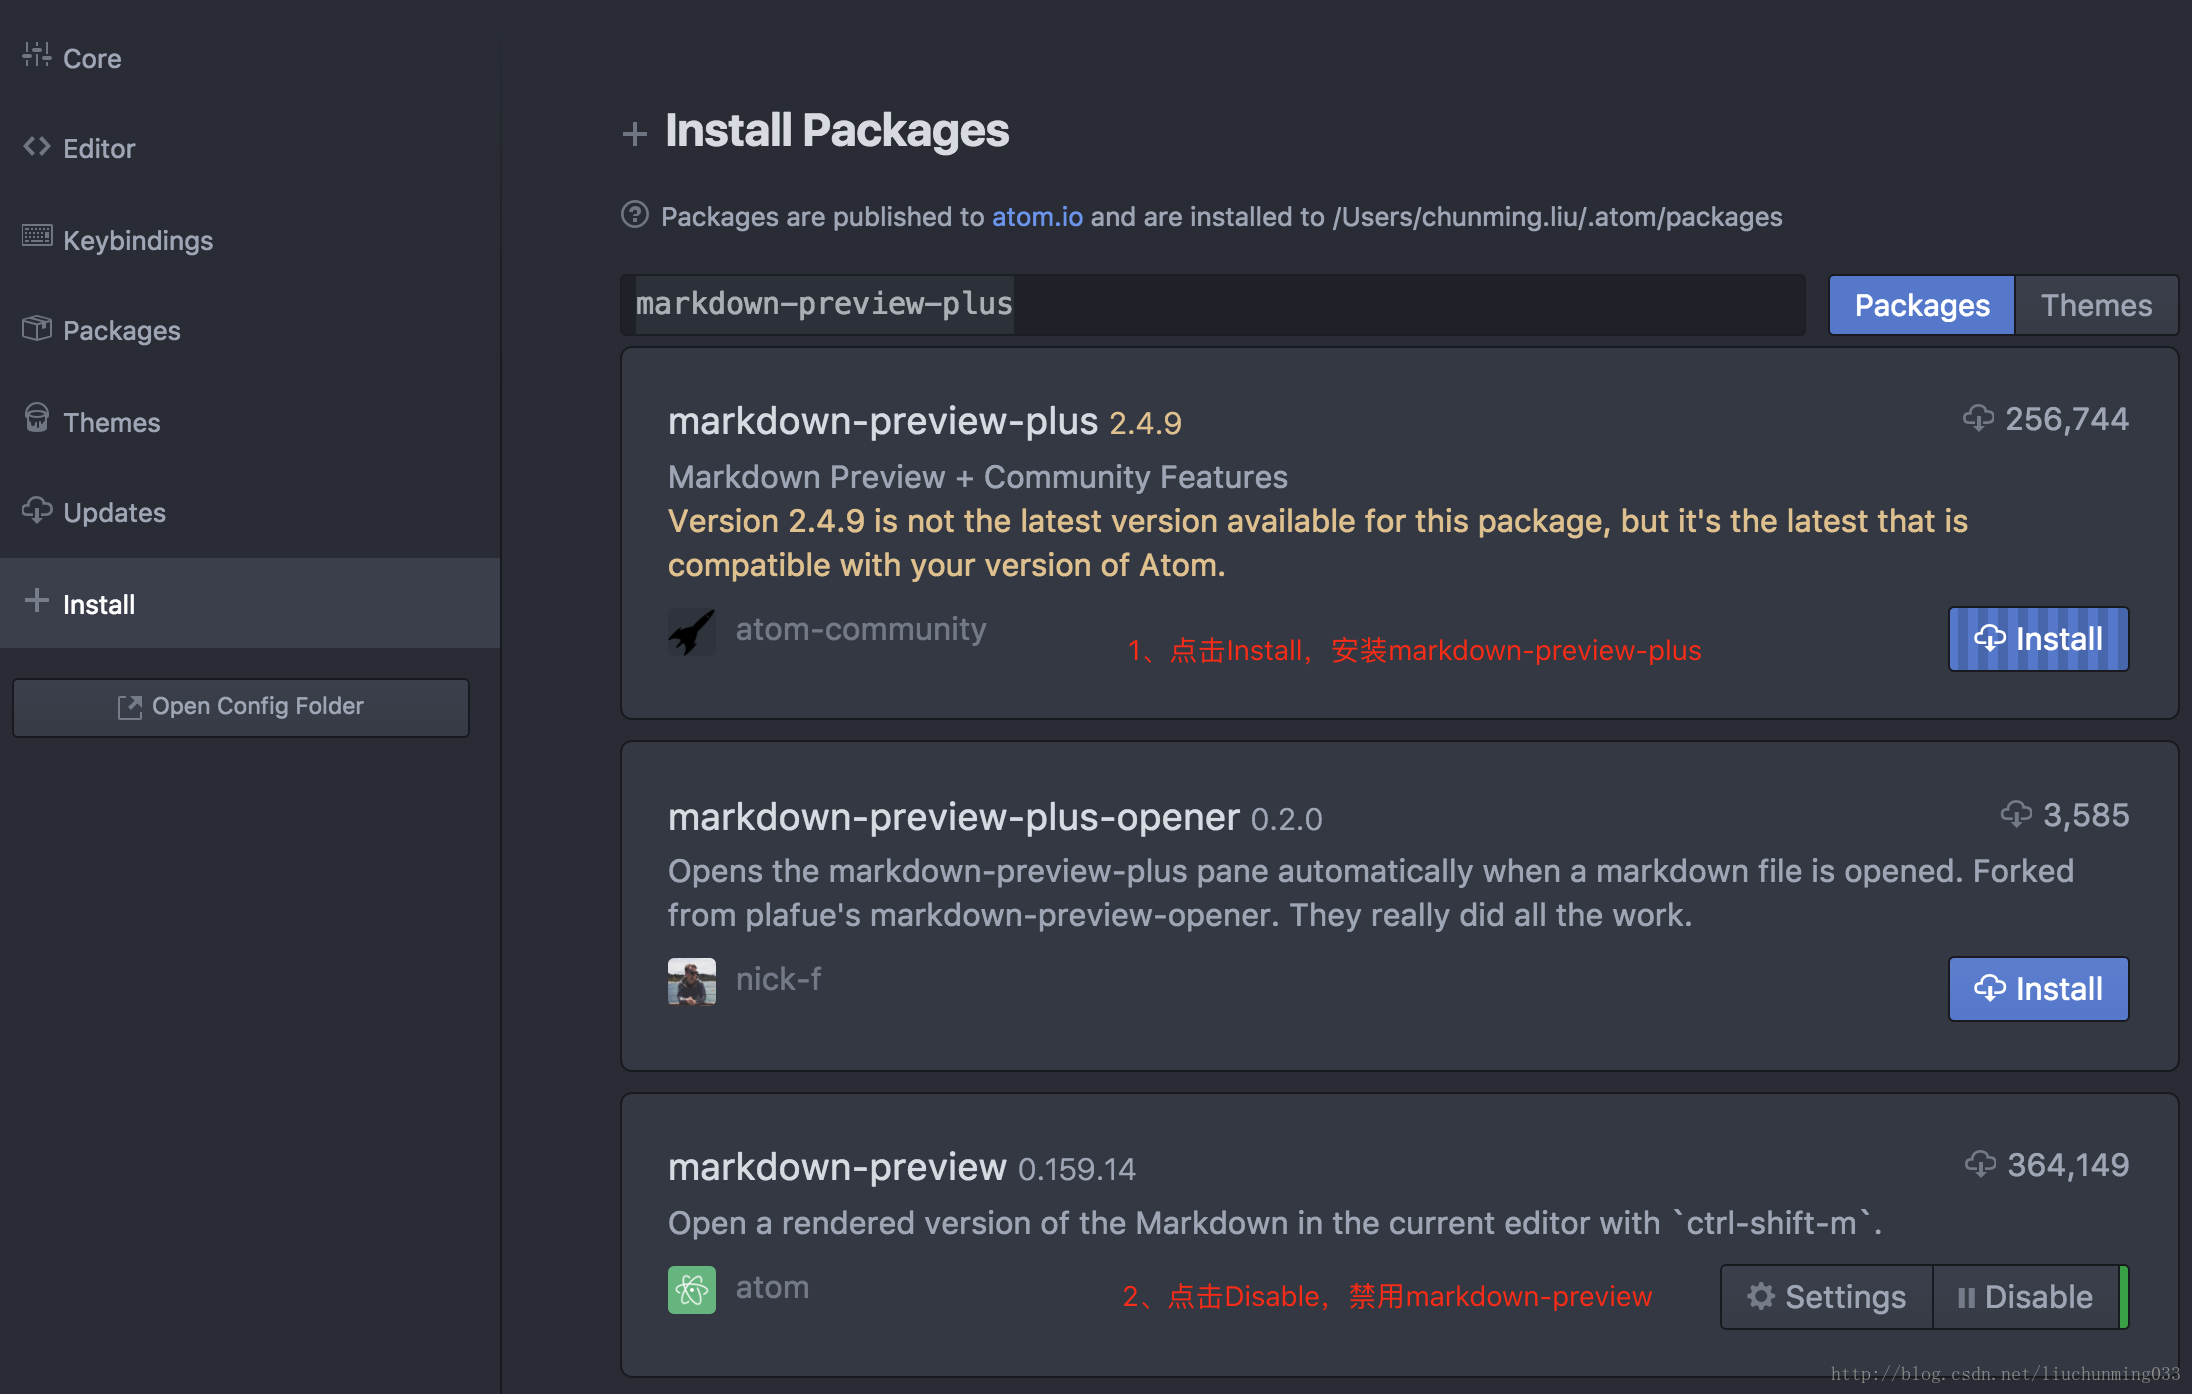The width and height of the screenshot is (2192, 1394).
Task: Open the markdown-preview-plus package title
Action: 883,421
